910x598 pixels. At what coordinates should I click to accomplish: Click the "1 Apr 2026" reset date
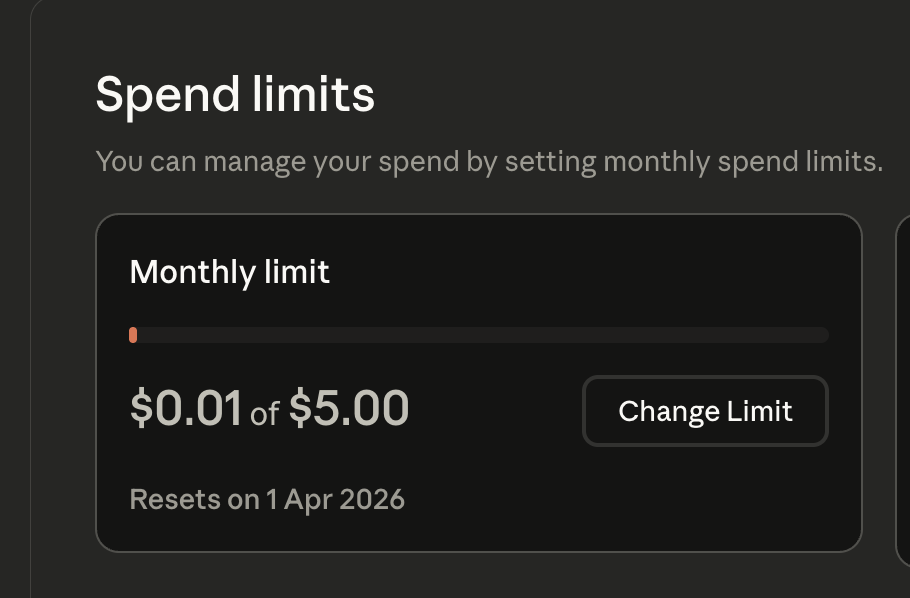[335, 499]
